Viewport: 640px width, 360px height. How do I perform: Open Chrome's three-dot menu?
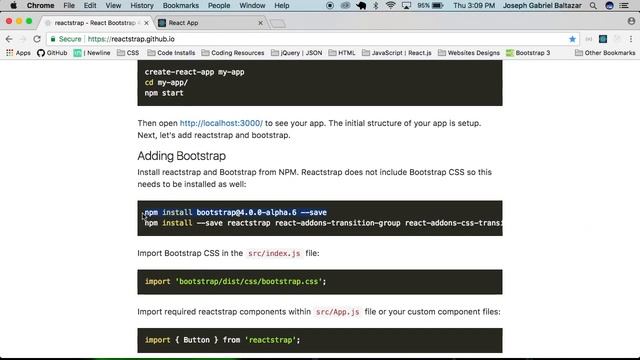[631, 39]
